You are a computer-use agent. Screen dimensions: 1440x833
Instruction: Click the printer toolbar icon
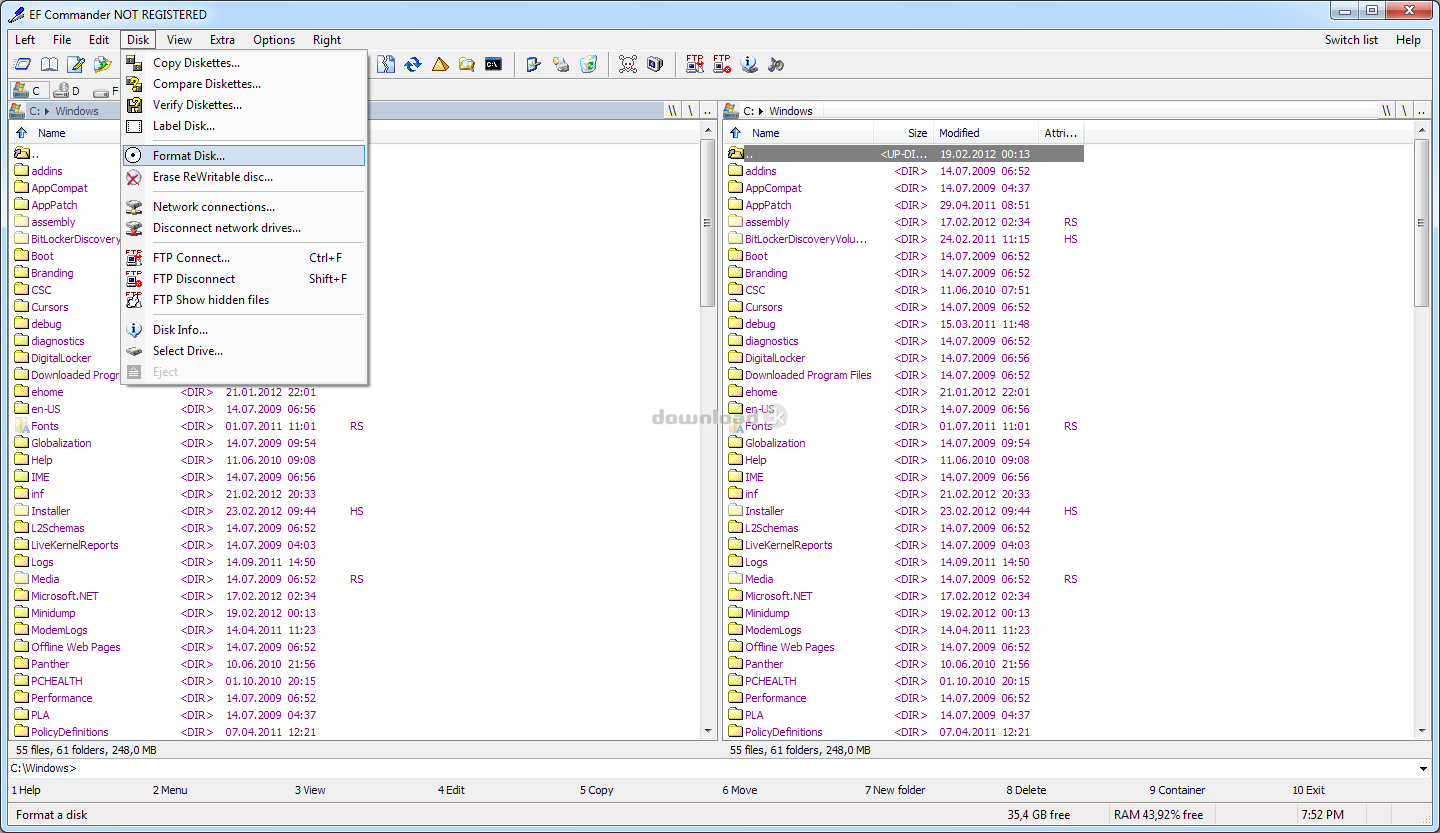[561, 65]
